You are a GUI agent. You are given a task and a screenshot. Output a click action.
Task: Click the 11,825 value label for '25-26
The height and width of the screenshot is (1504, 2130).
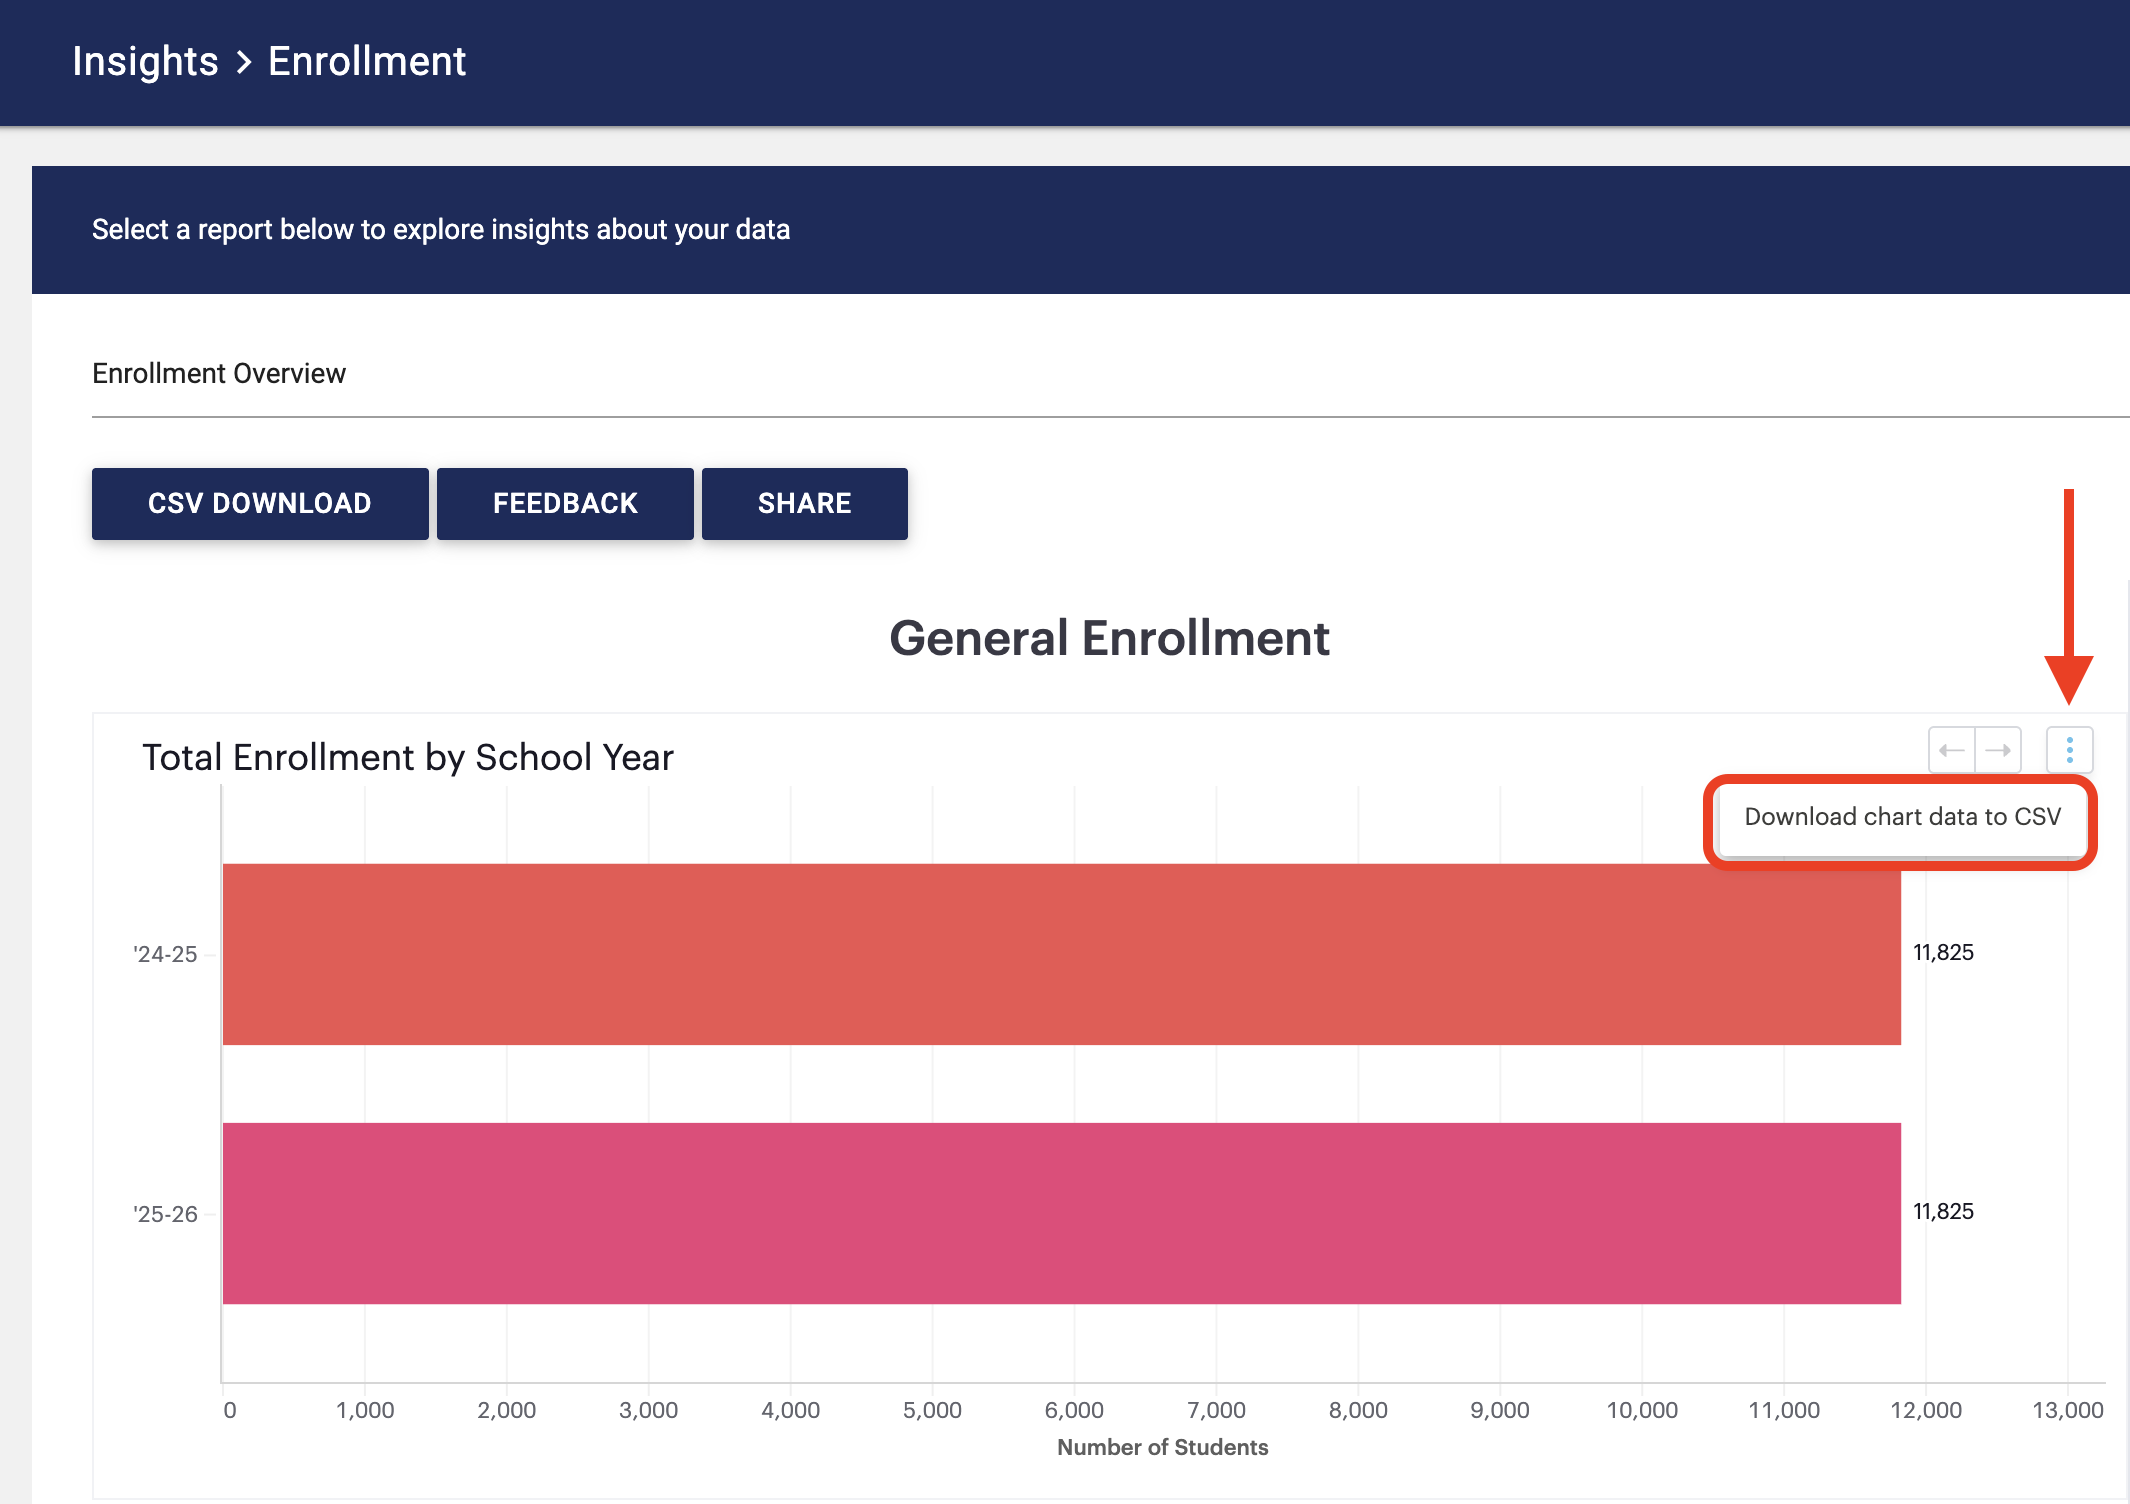[x=1942, y=1212]
